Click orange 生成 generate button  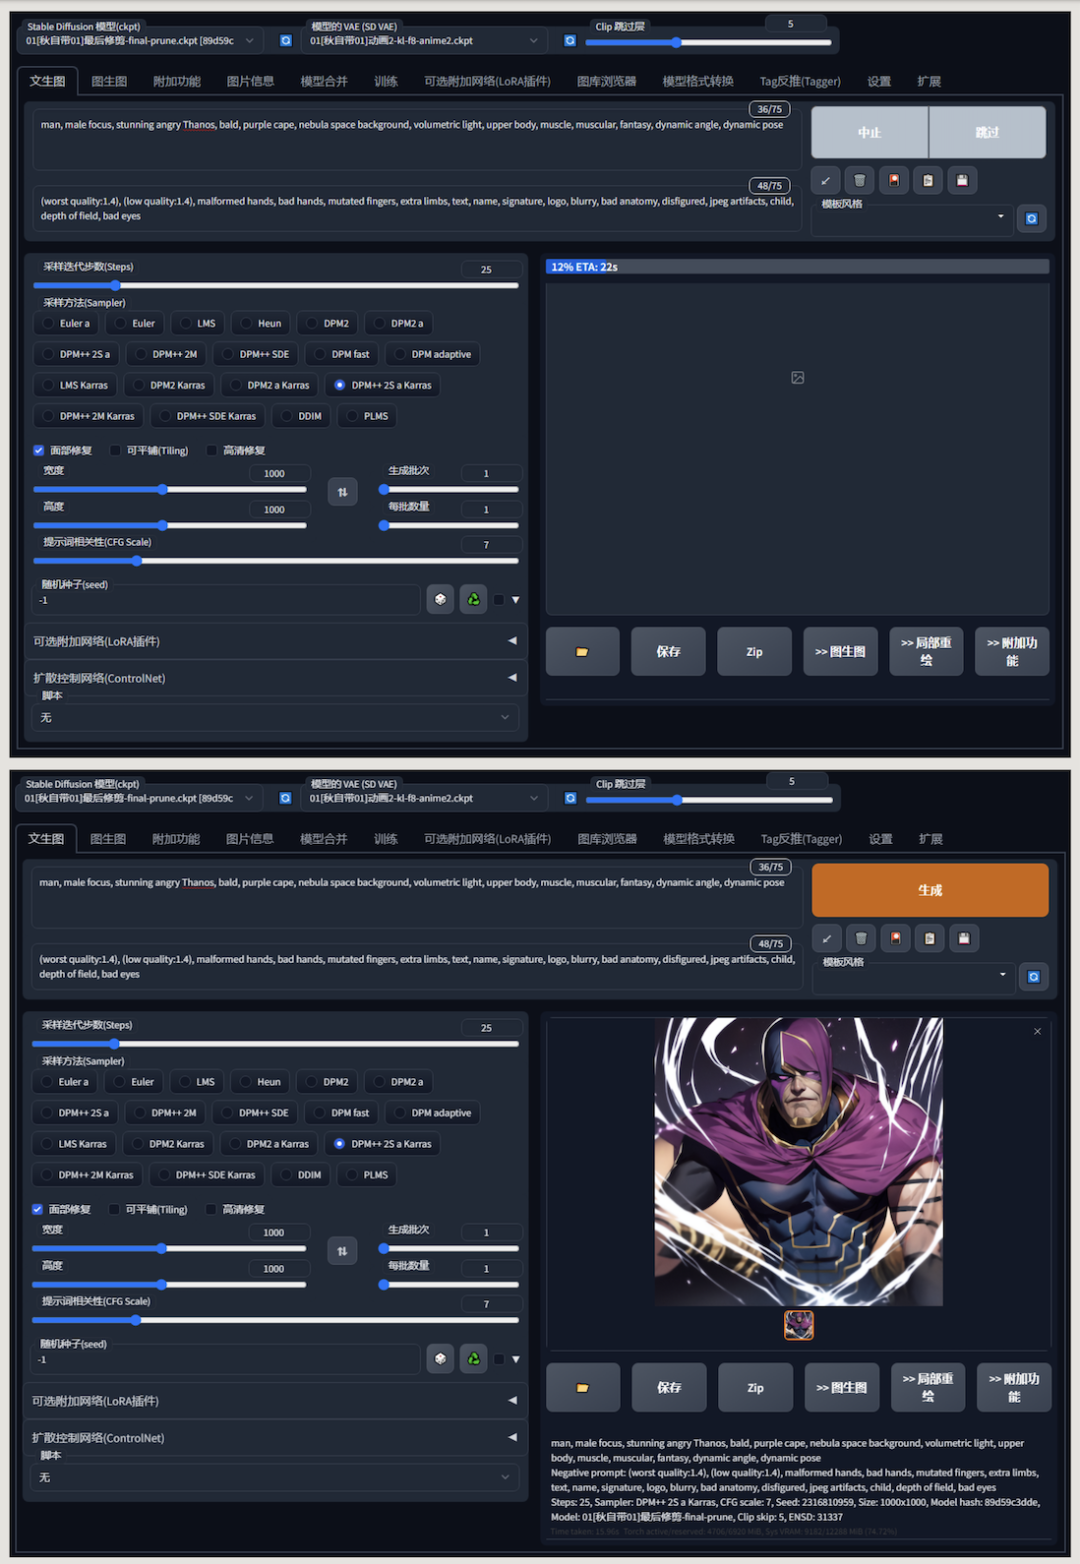coord(930,890)
